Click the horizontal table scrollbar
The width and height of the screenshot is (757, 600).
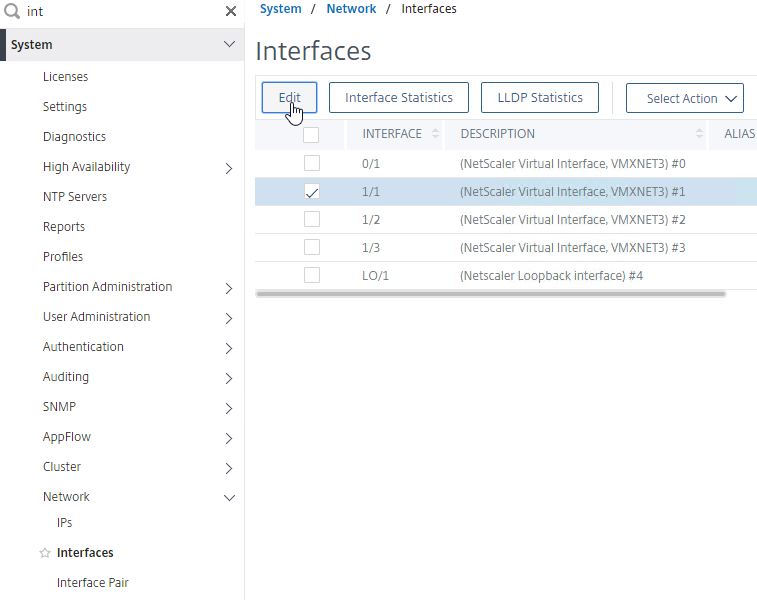[x=491, y=294]
